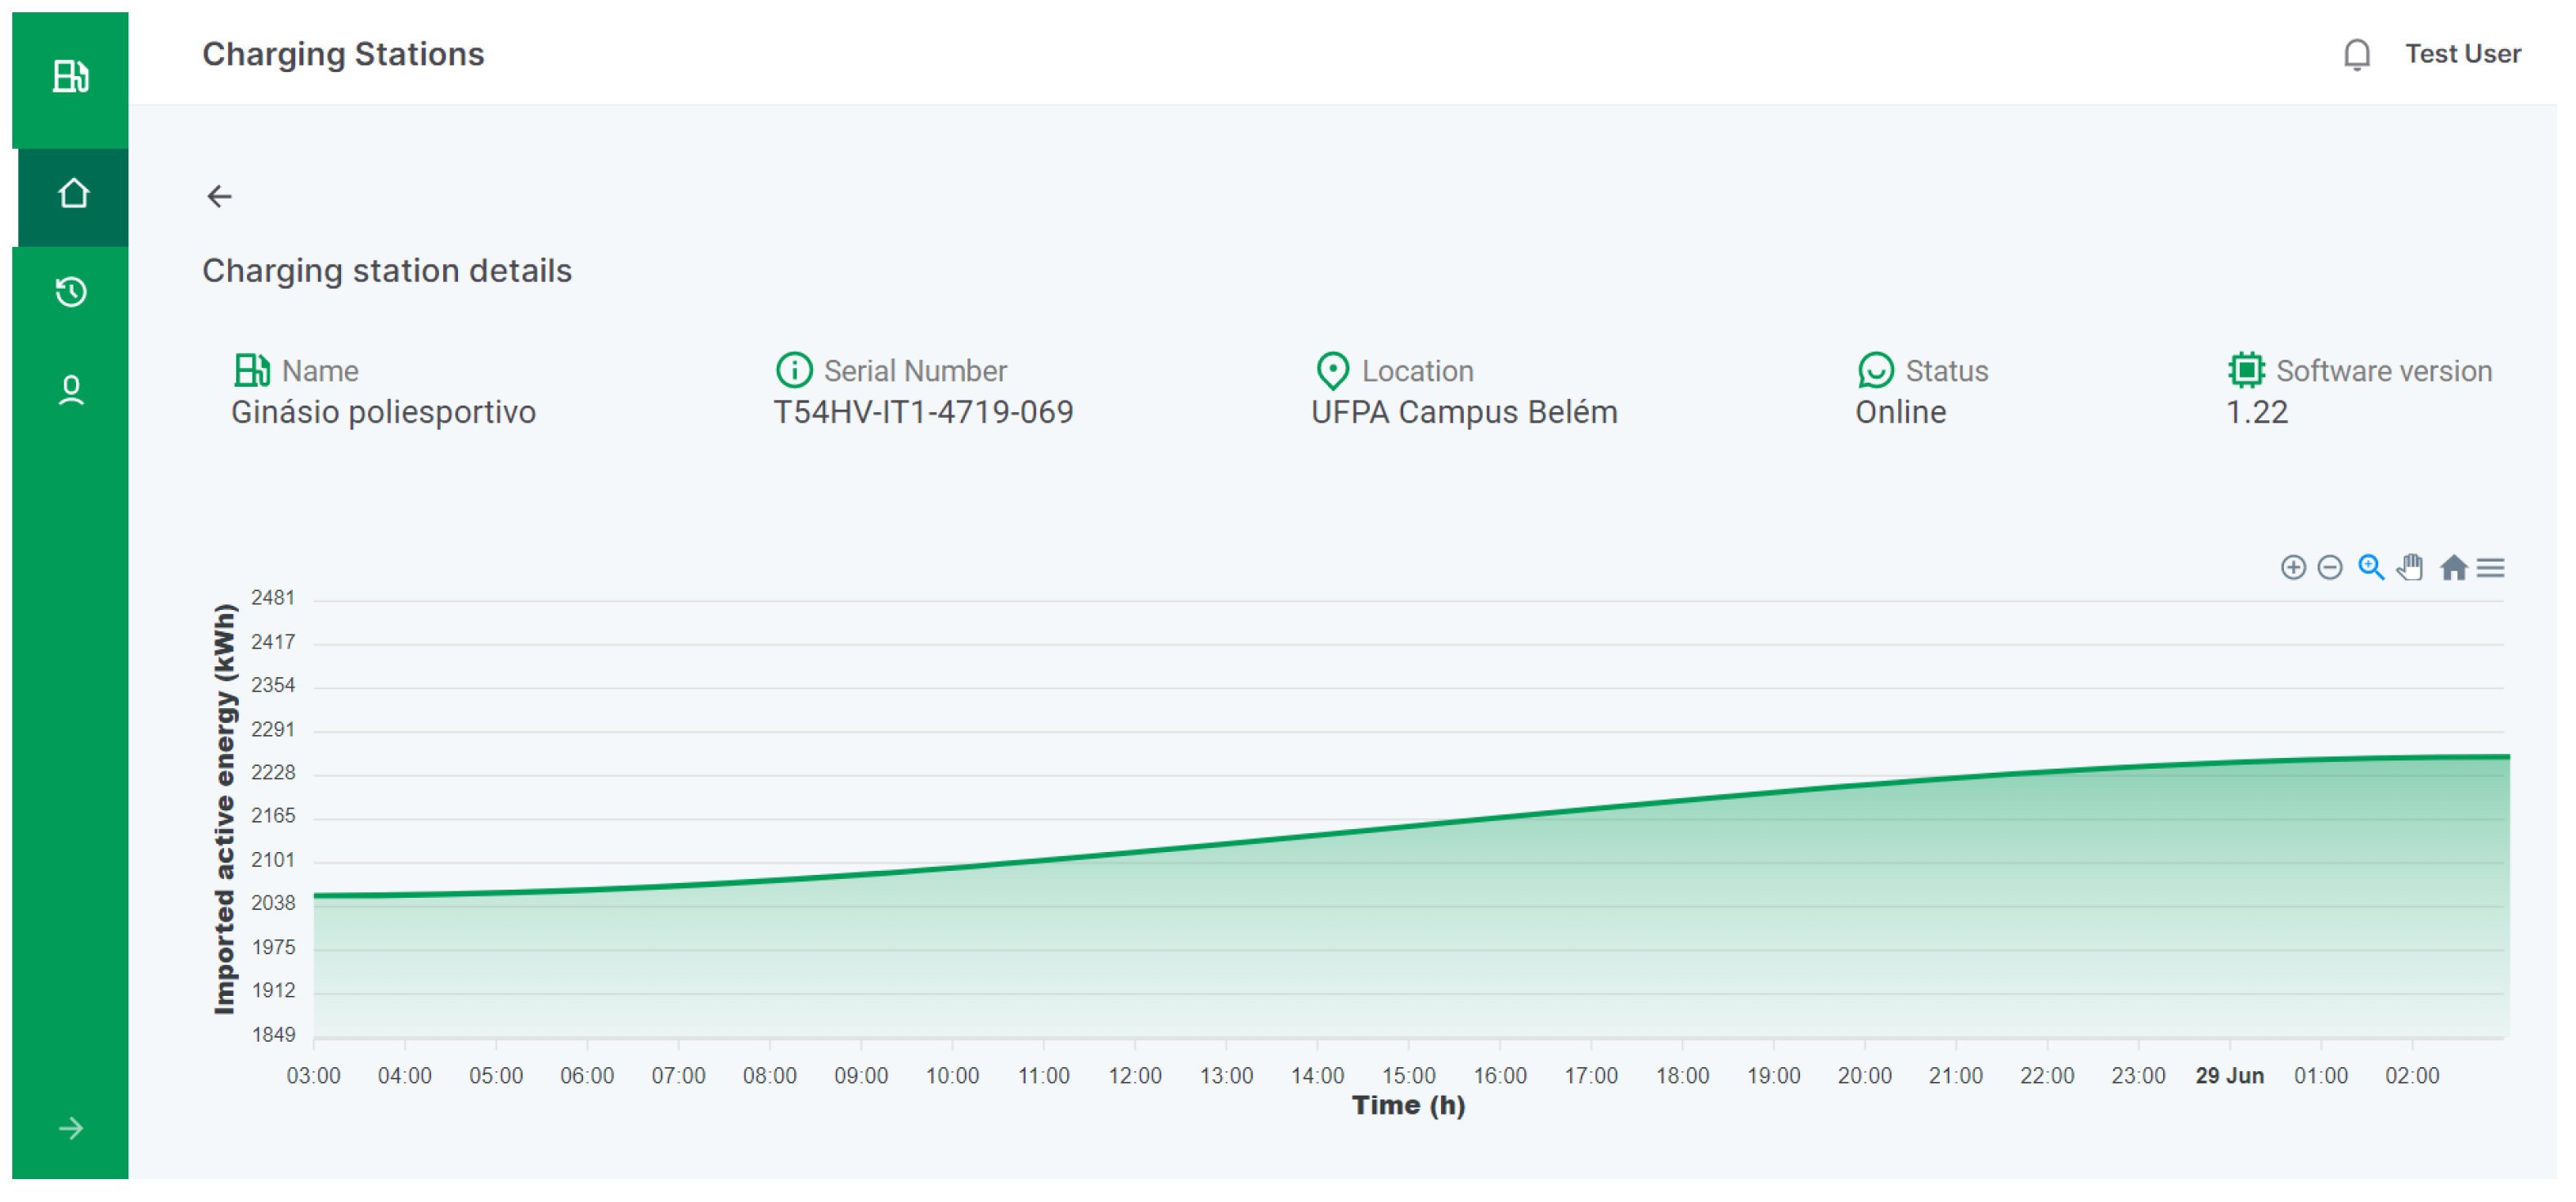2576x1202 pixels.
Task: Toggle chart panning hand tool
Action: [x=2410, y=568]
